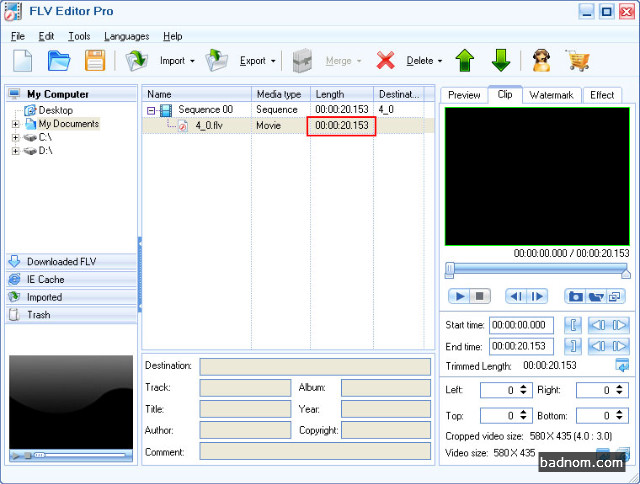Increase the Right crop value
Image resolution: width=640 pixels, height=484 pixels.
click(620, 386)
